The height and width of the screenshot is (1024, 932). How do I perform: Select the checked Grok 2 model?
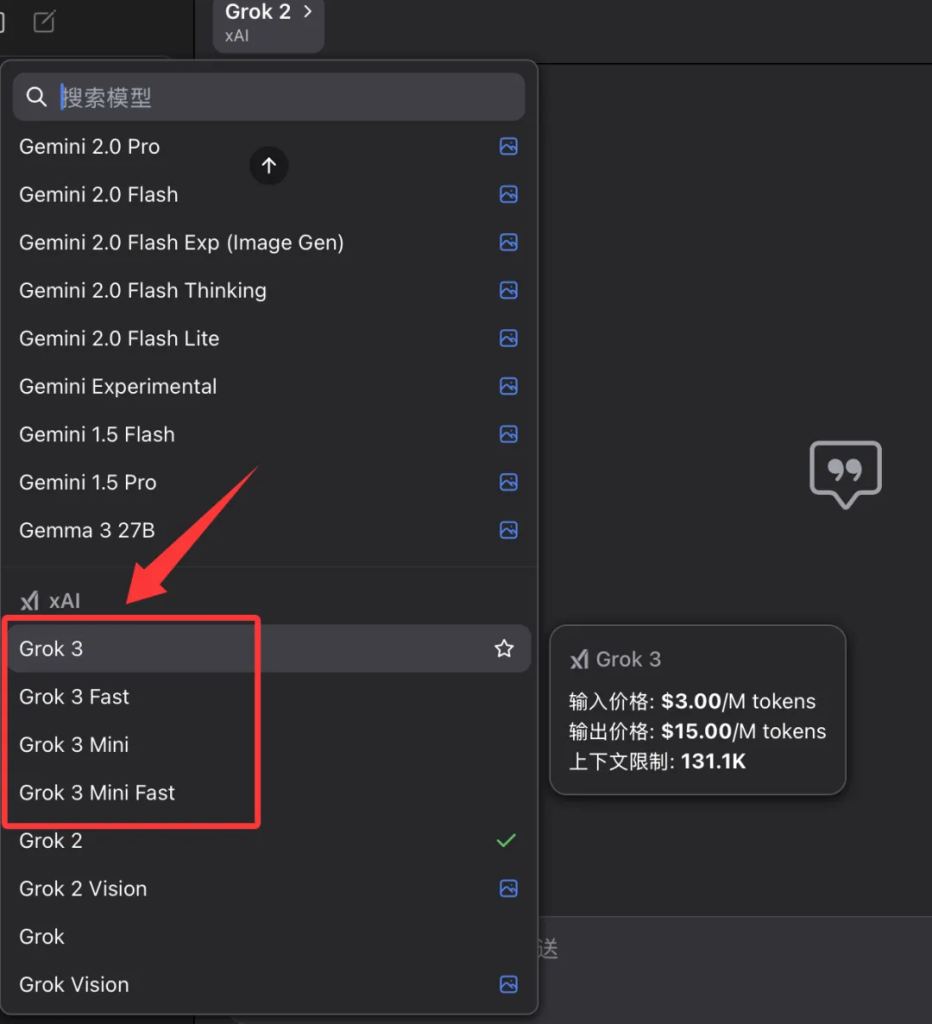pyautogui.click(x=268, y=840)
